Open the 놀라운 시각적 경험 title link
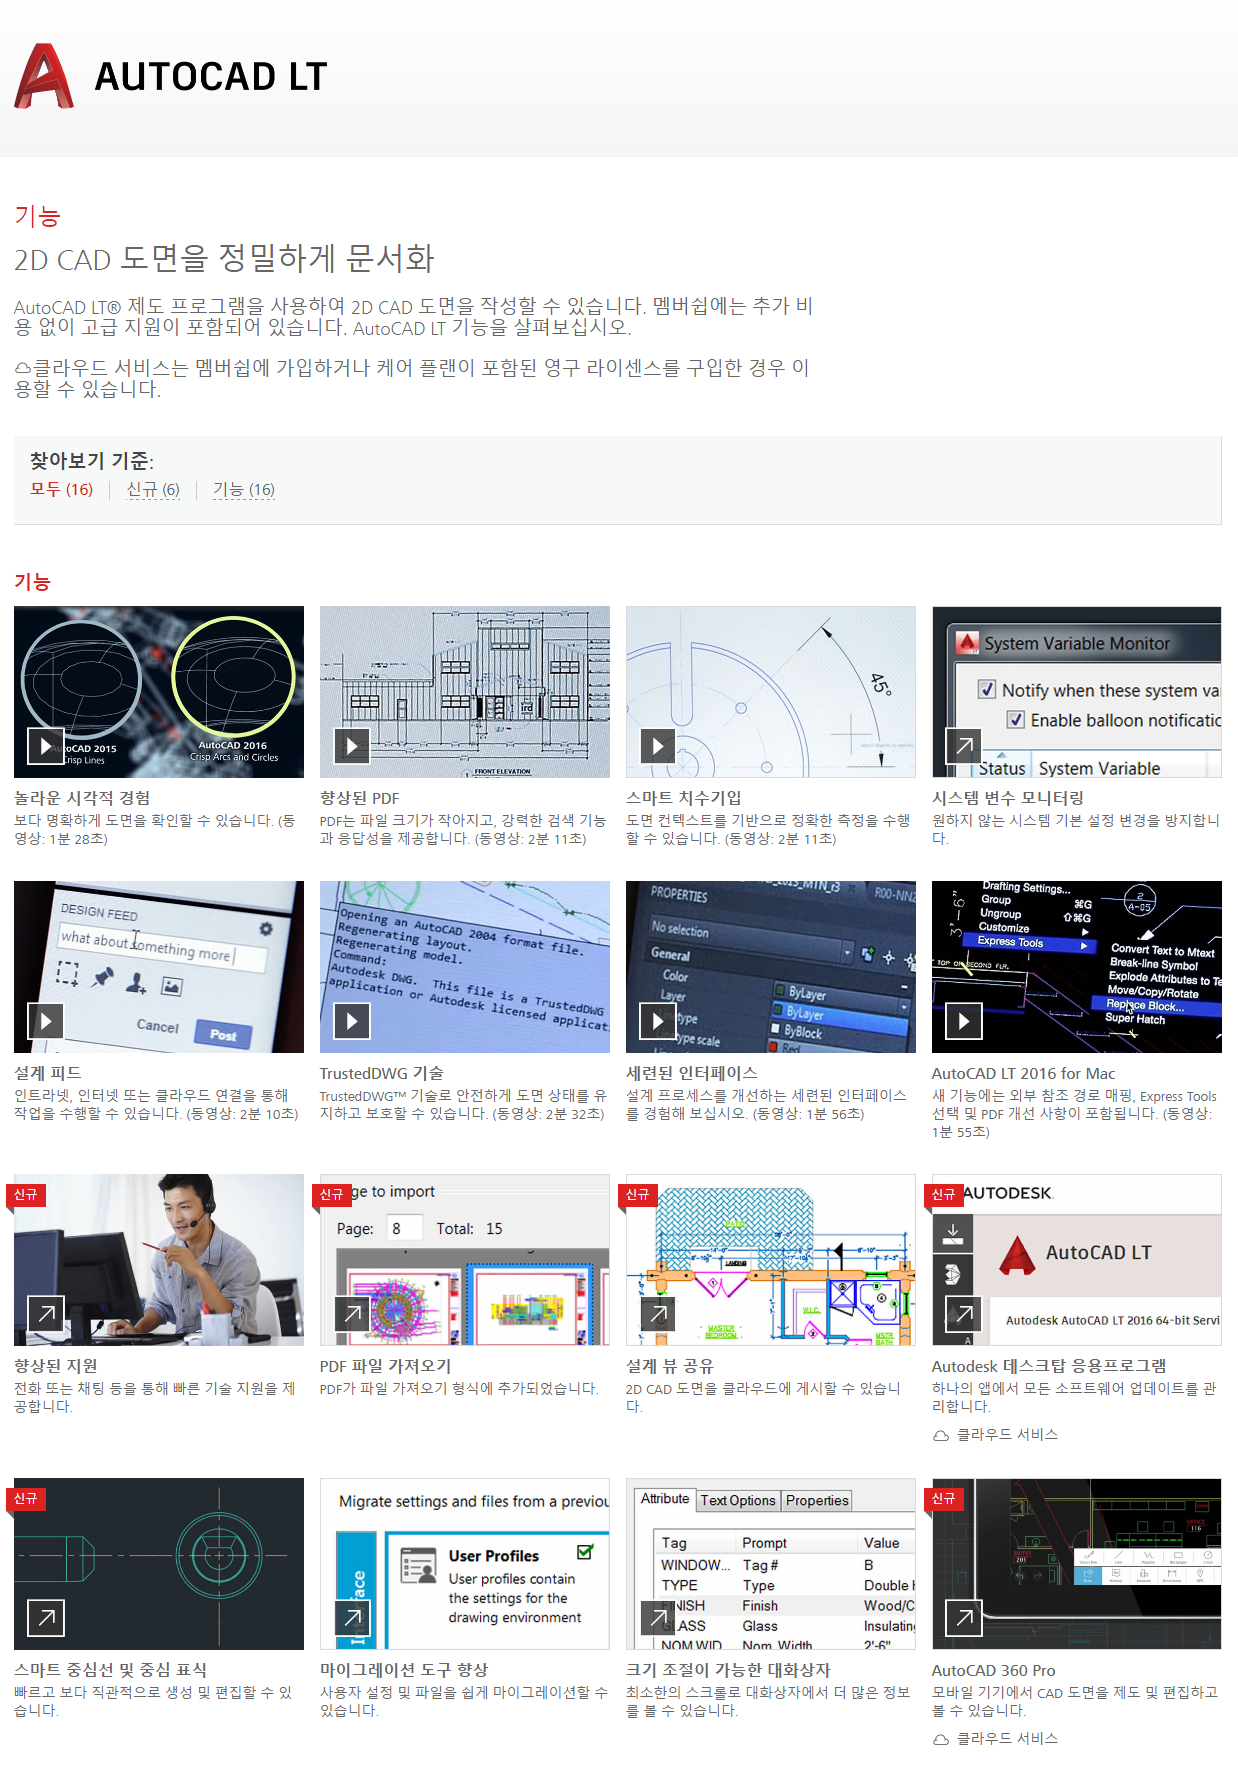 pyautogui.click(x=82, y=798)
